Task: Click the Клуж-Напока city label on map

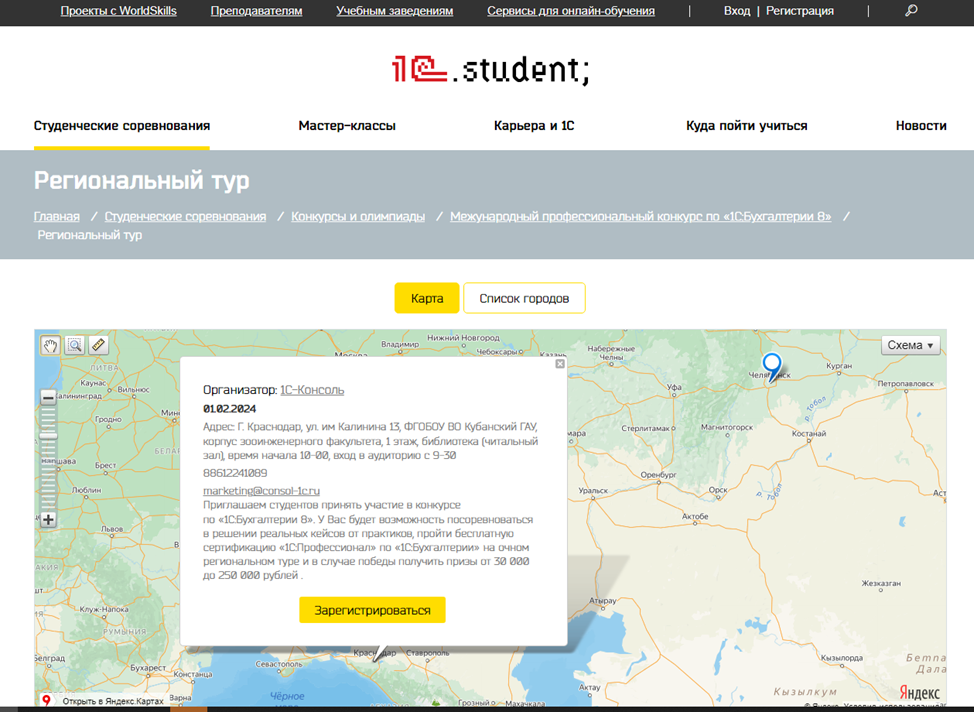Action: (104, 609)
